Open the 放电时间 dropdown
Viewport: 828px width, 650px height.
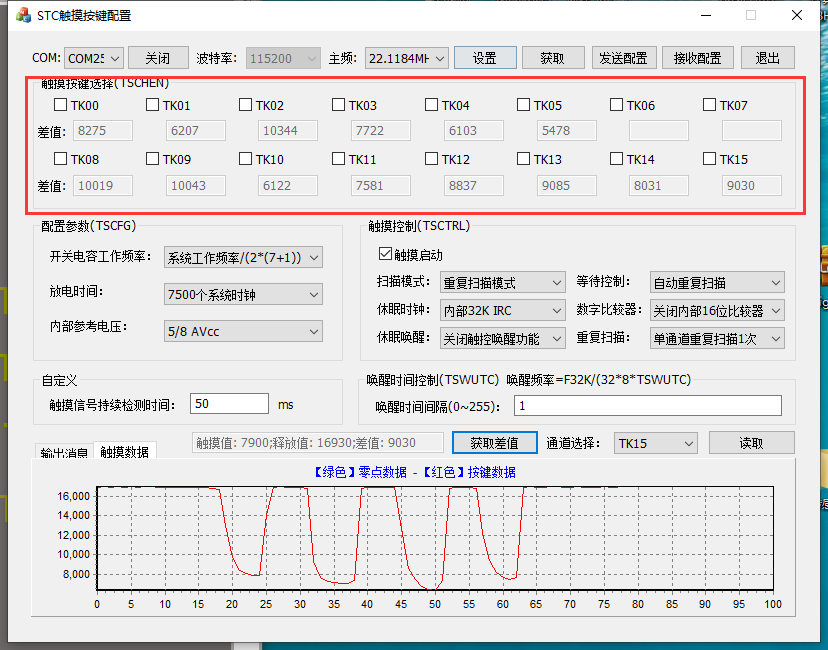pyautogui.click(x=243, y=294)
